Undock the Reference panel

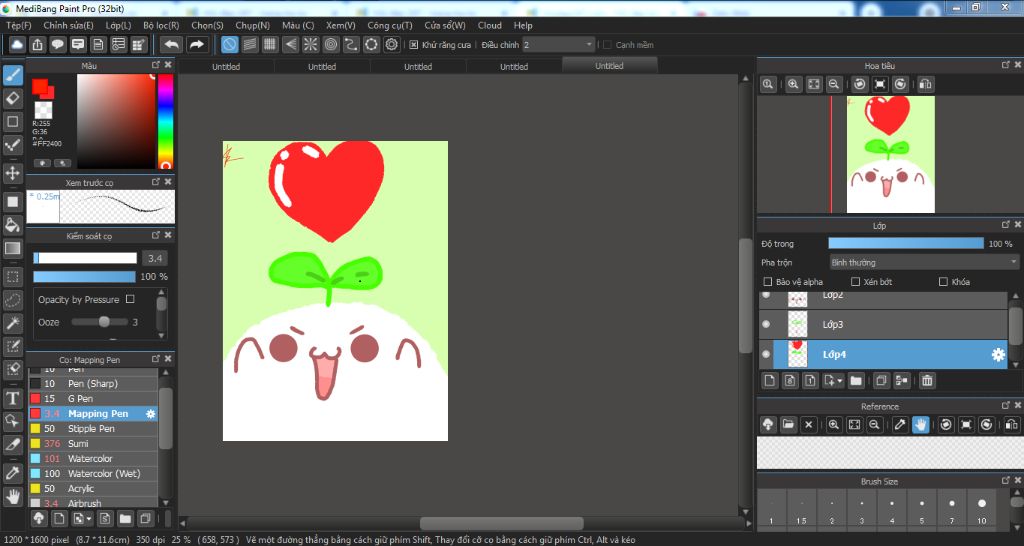point(1006,406)
